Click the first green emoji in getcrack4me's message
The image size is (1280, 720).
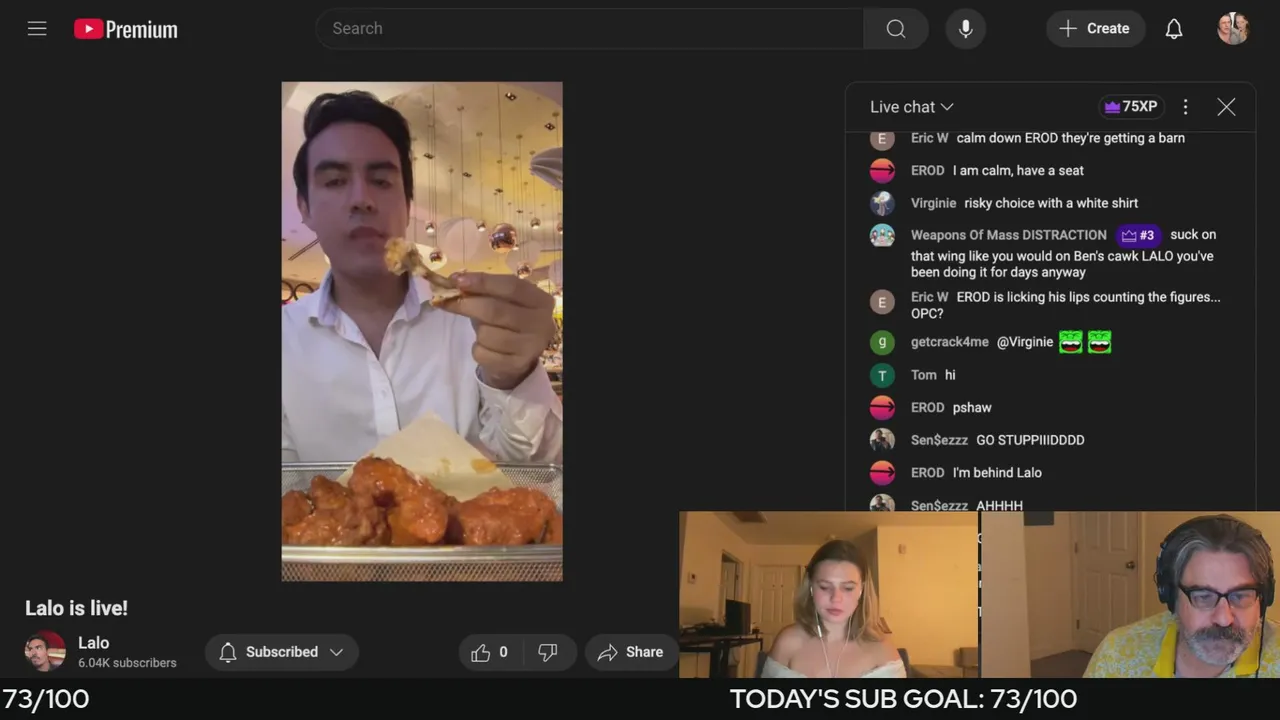[x=1071, y=342]
